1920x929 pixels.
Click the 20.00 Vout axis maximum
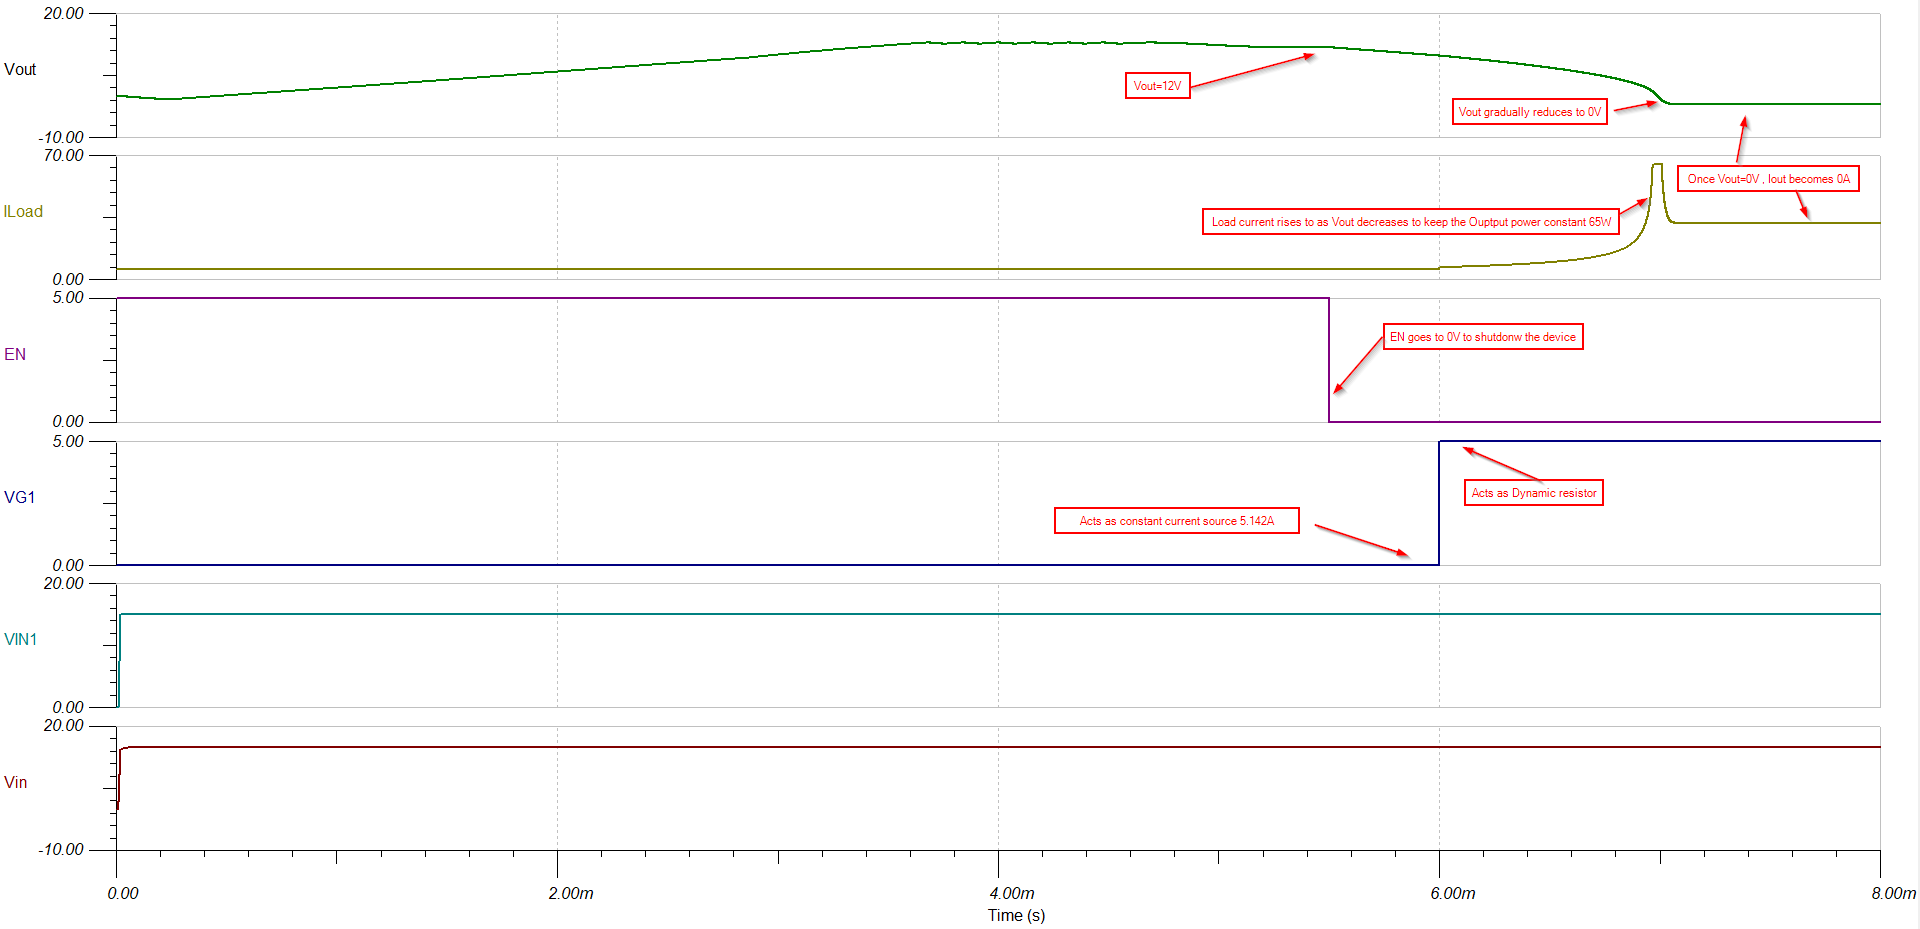64,13
